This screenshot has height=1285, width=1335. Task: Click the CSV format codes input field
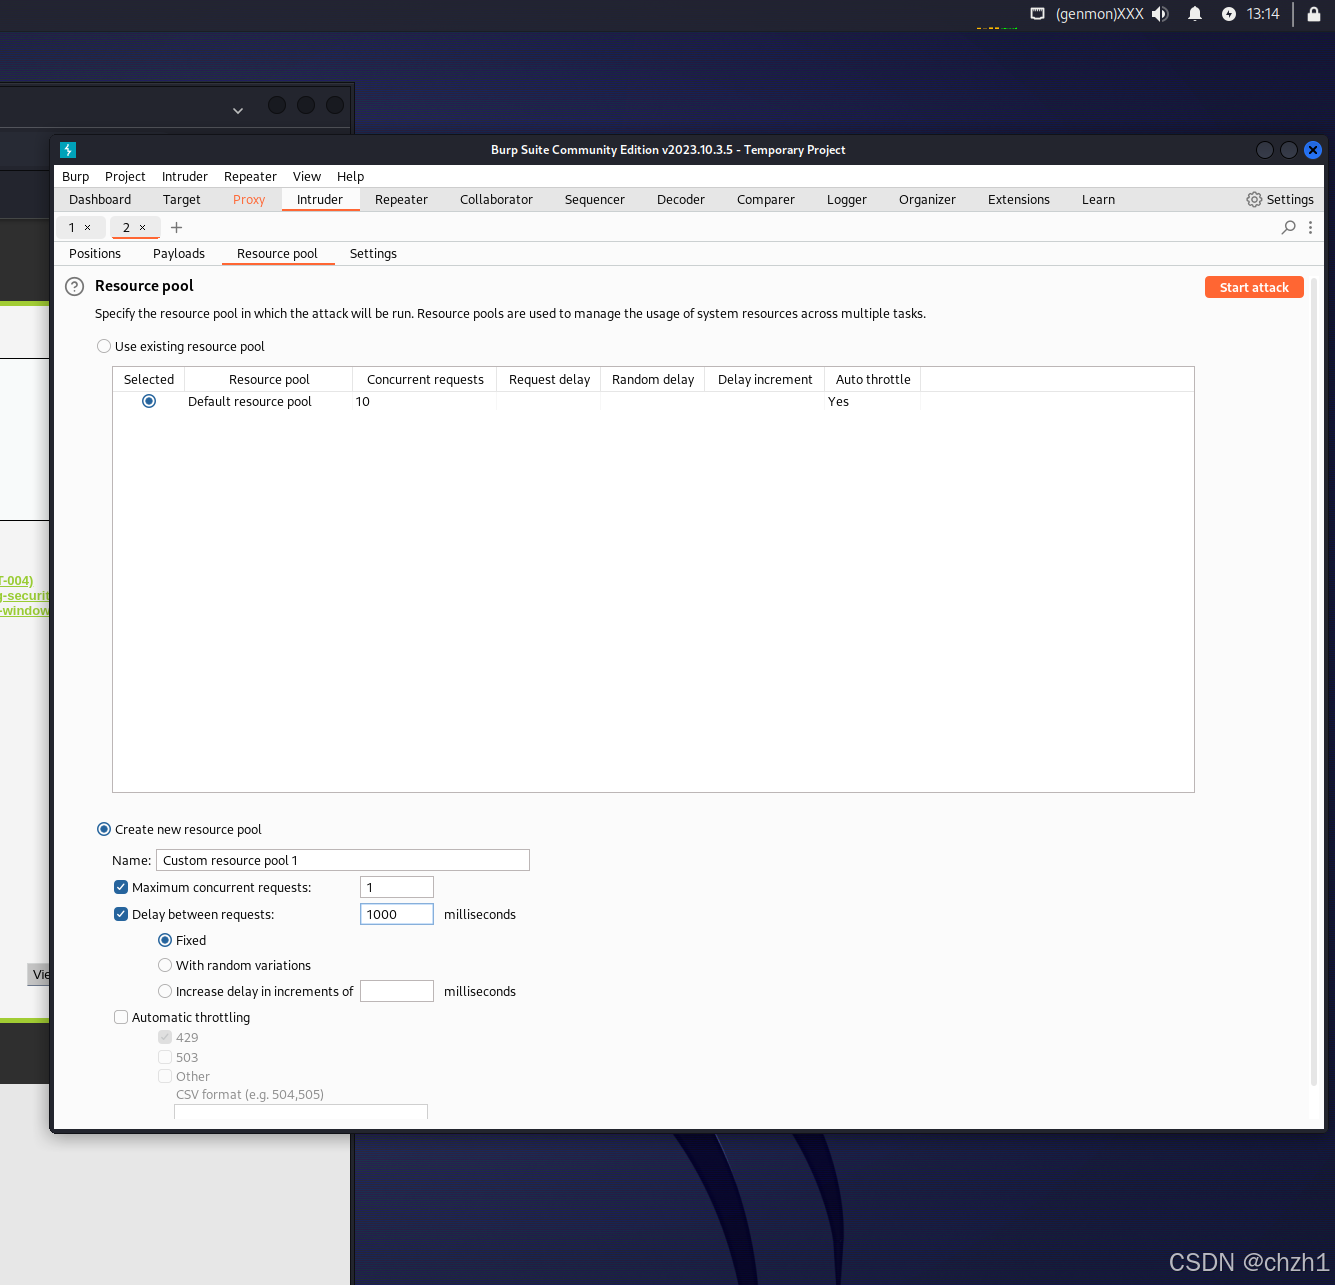pyautogui.click(x=301, y=1112)
